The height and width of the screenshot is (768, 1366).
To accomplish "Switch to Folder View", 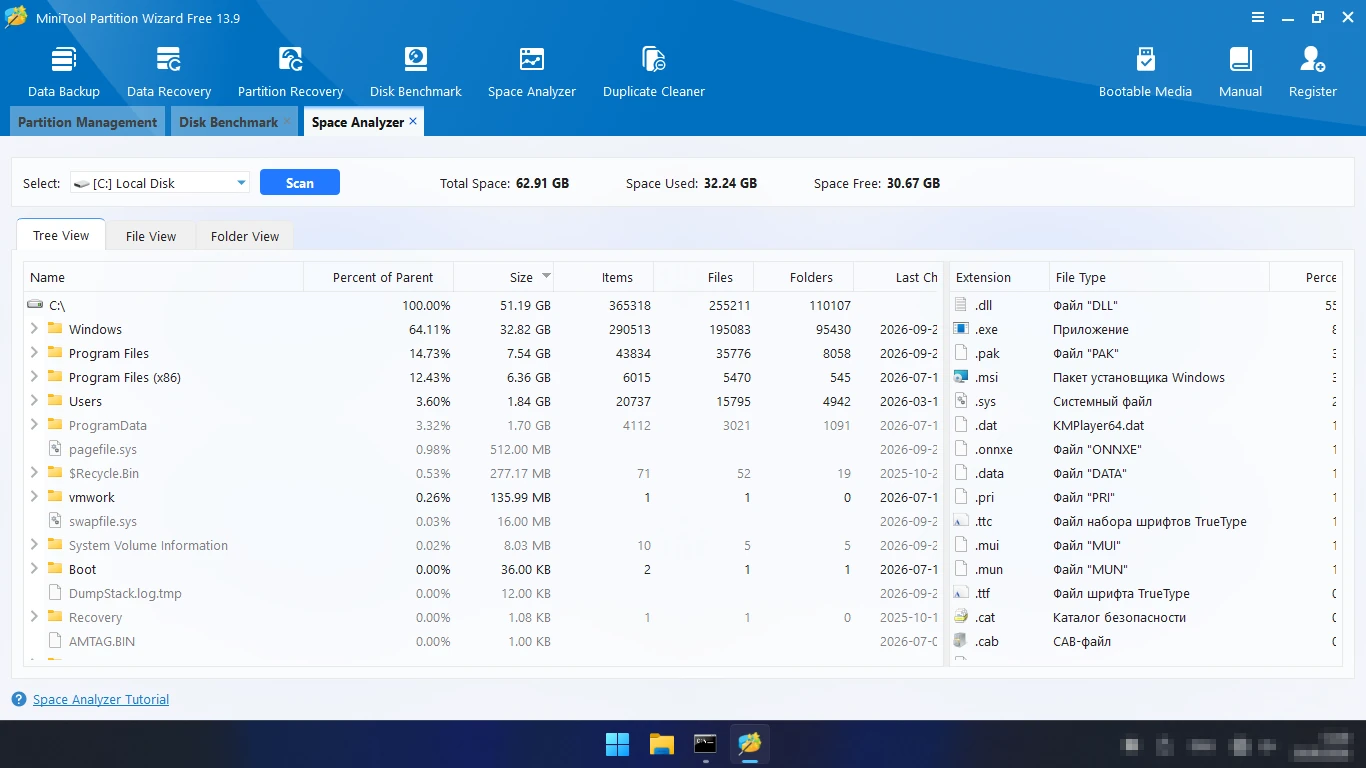I will click(245, 236).
